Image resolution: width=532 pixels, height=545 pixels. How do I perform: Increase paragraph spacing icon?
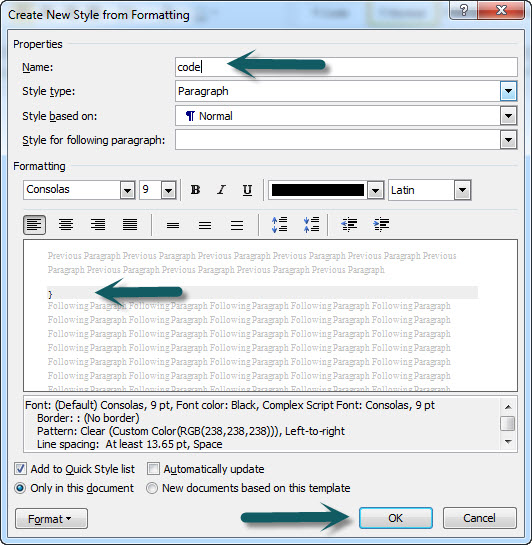[279, 225]
